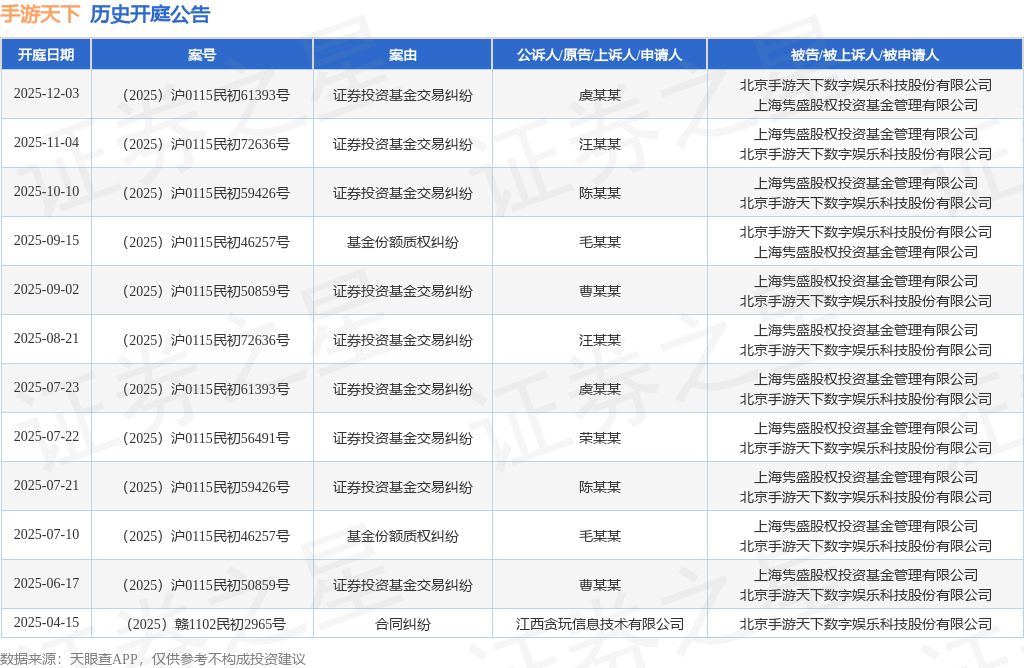The width and height of the screenshot is (1024, 668).
Task: Select case number 沪0115民初46257号 in 2025-09-15 row
Action: coord(206,242)
